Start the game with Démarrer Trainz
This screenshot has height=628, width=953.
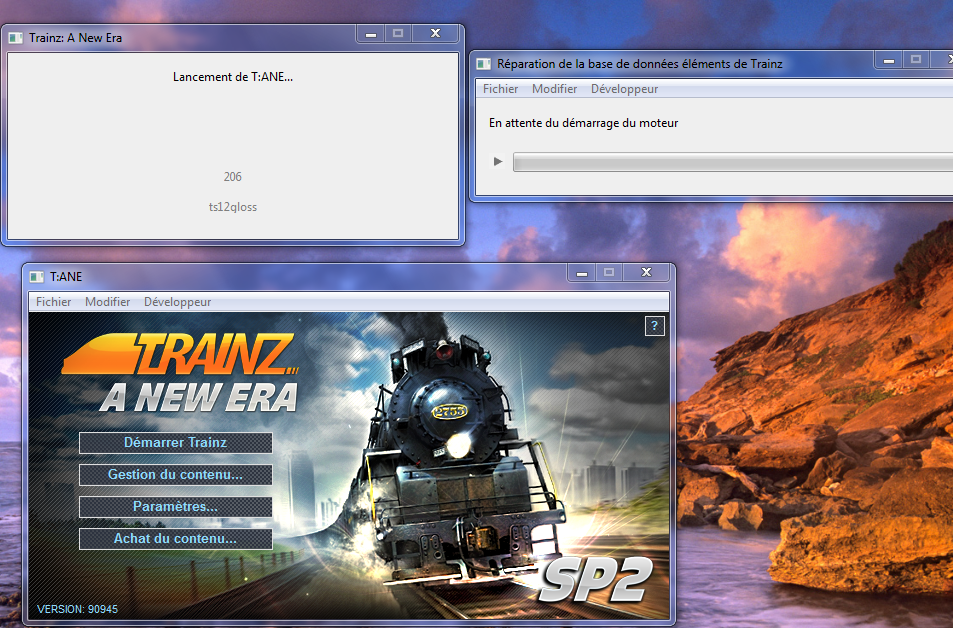[x=176, y=443]
